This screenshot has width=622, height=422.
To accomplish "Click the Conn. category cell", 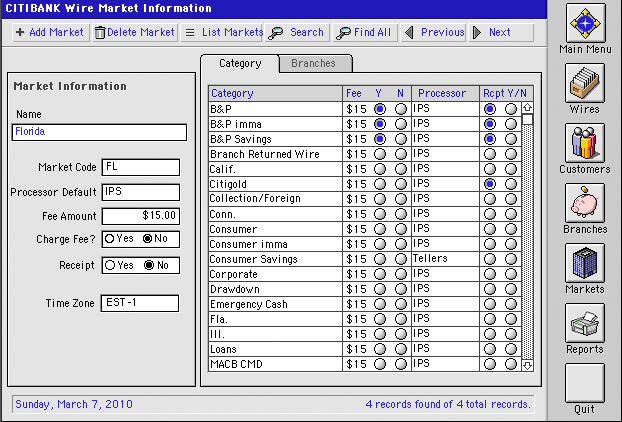I will (x=275, y=214).
